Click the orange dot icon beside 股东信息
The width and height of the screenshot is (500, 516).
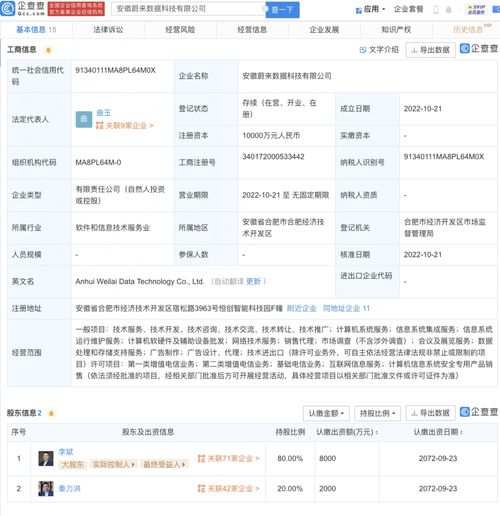(x=51, y=413)
